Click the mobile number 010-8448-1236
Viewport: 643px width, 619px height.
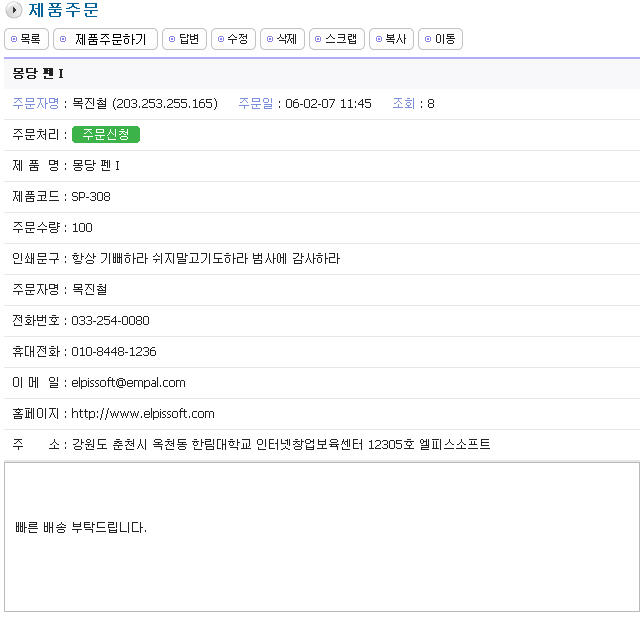pos(113,351)
